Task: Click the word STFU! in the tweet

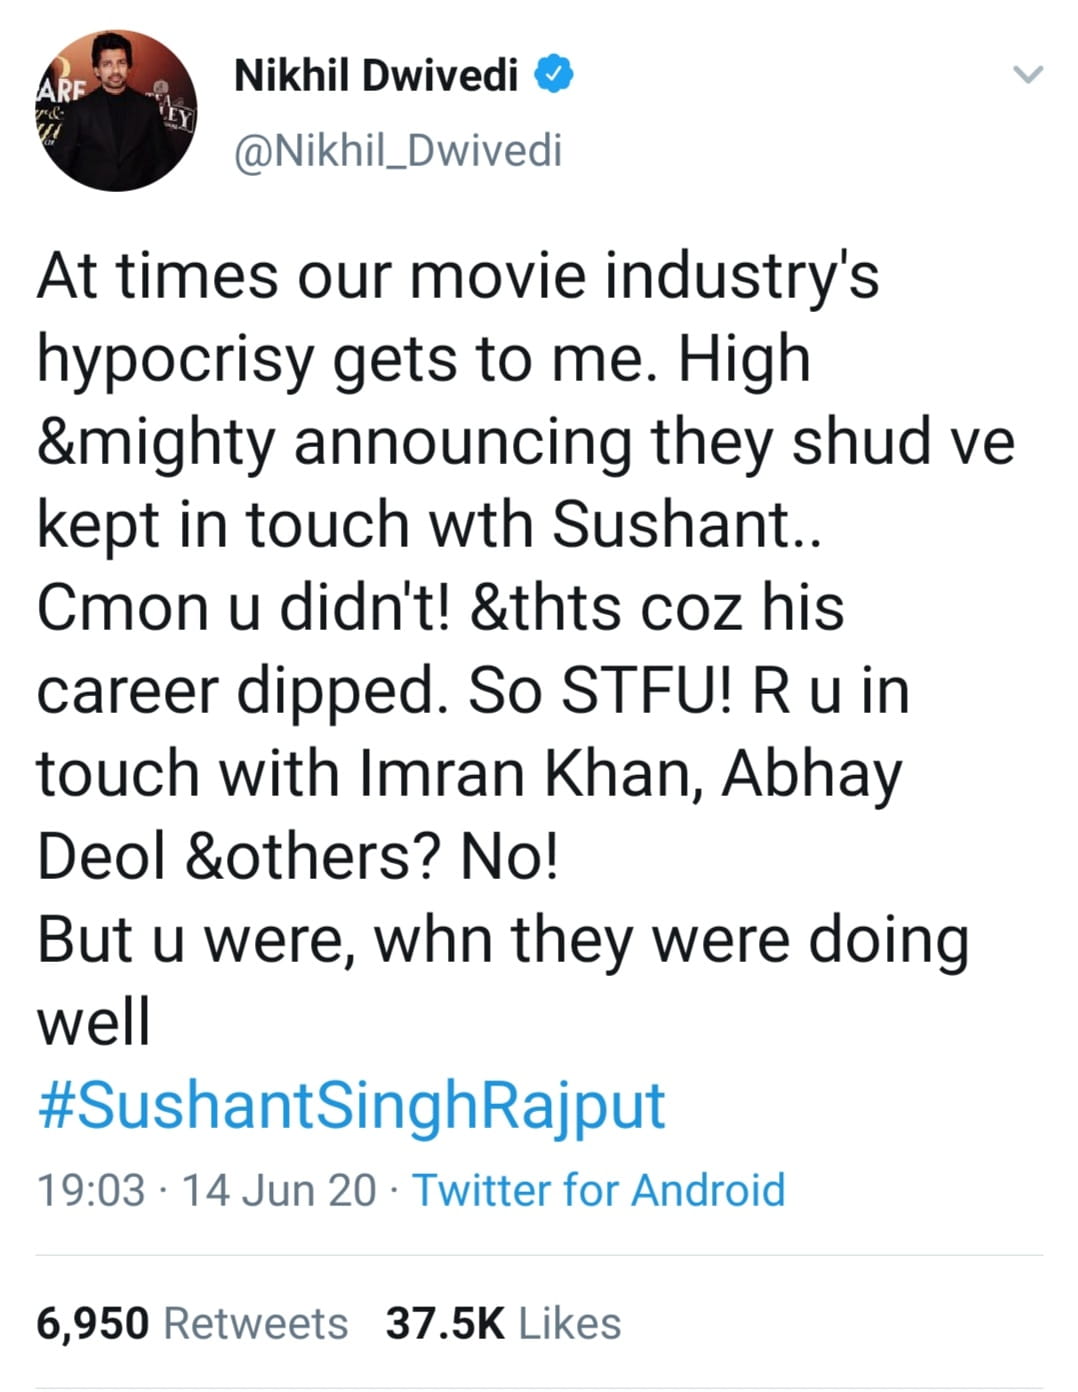Action: (x=646, y=690)
